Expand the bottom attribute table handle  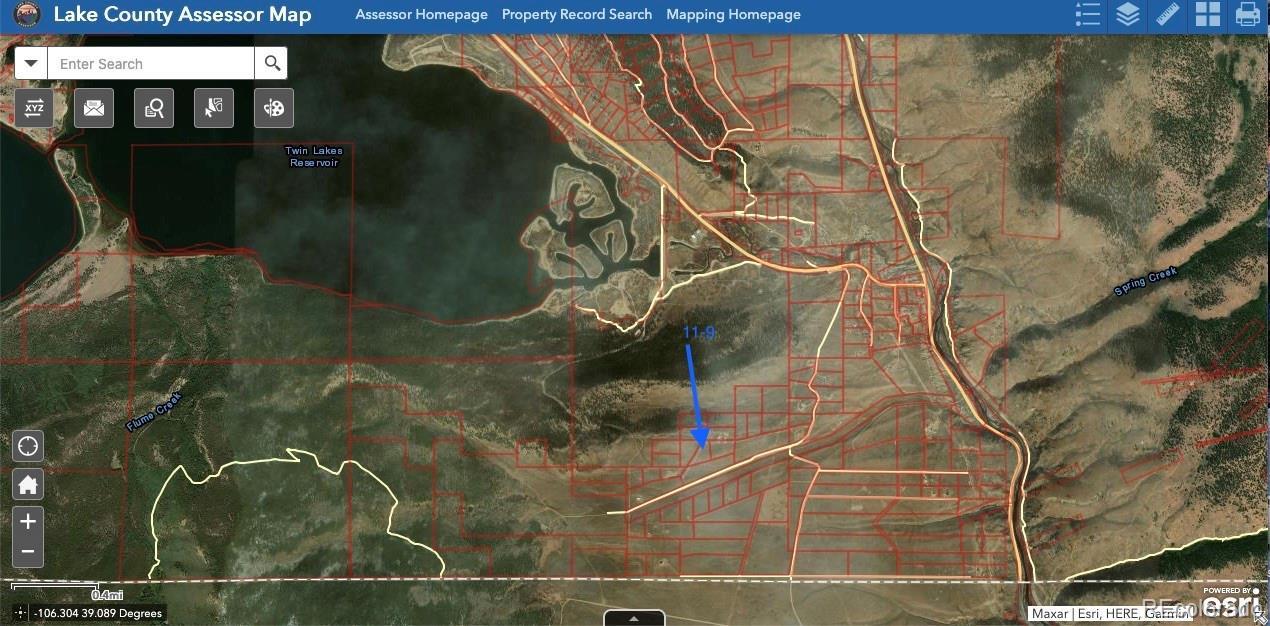click(634, 618)
